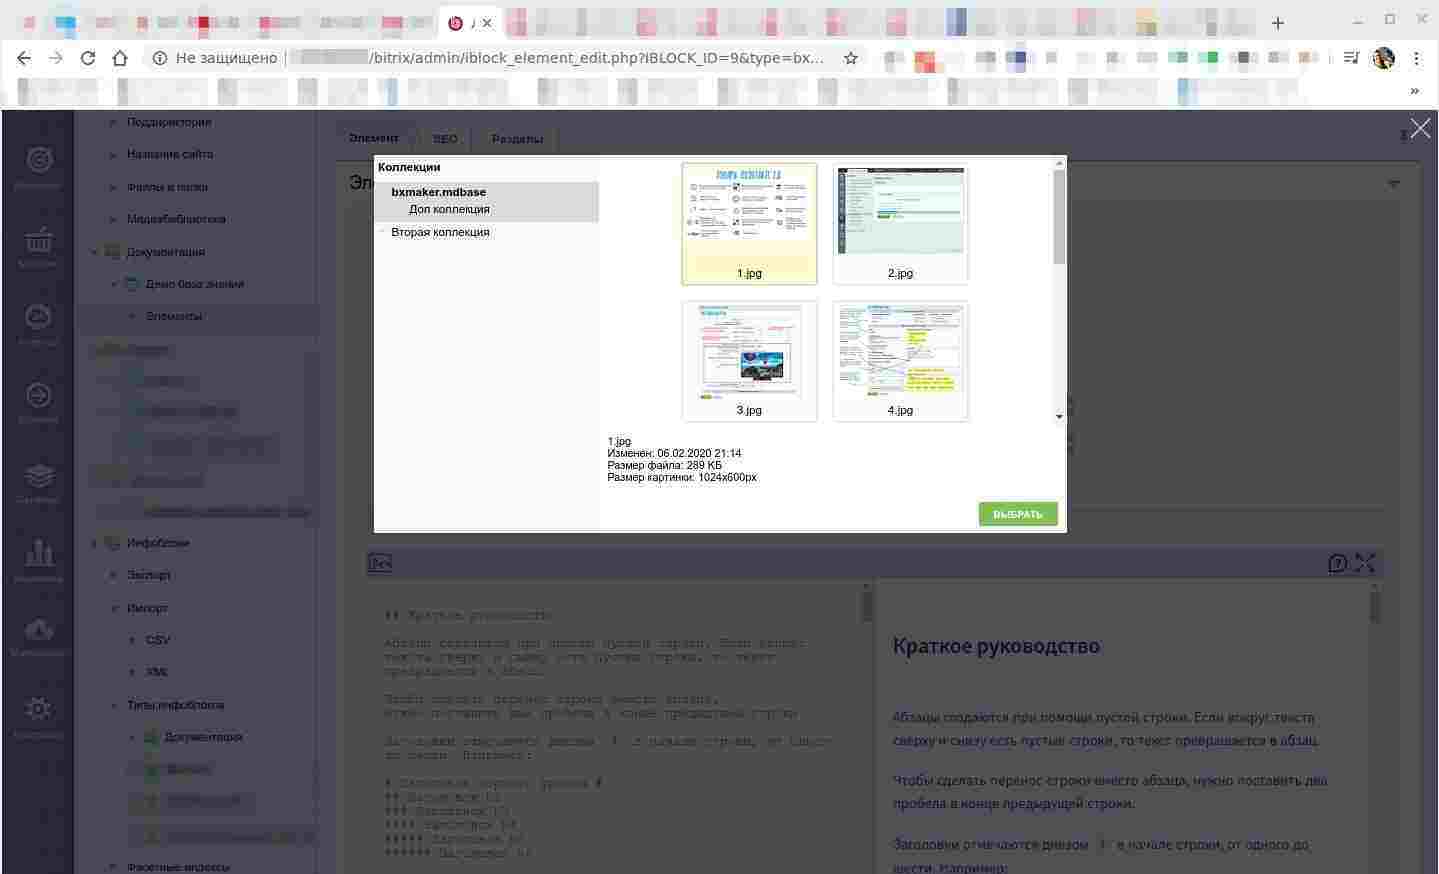Select the shopping cart icon in the left rail
The height and width of the screenshot is (874, 1439).
(38, 240)
